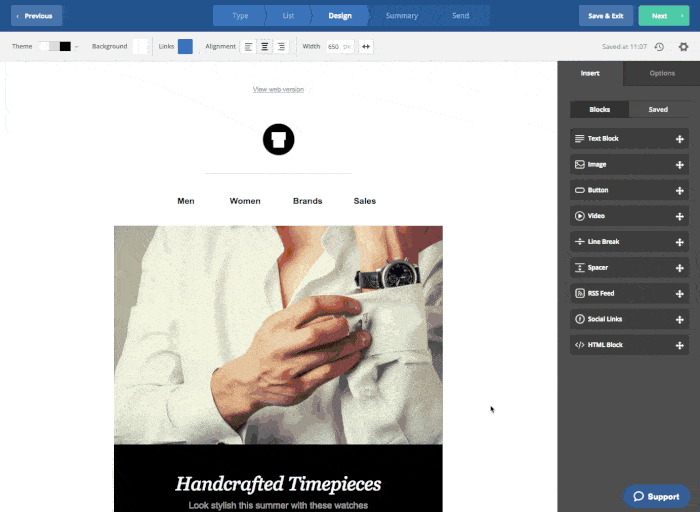
Task: Choose the black Theme color swatch
Action: pyautogui.click(x=65, y=46)
